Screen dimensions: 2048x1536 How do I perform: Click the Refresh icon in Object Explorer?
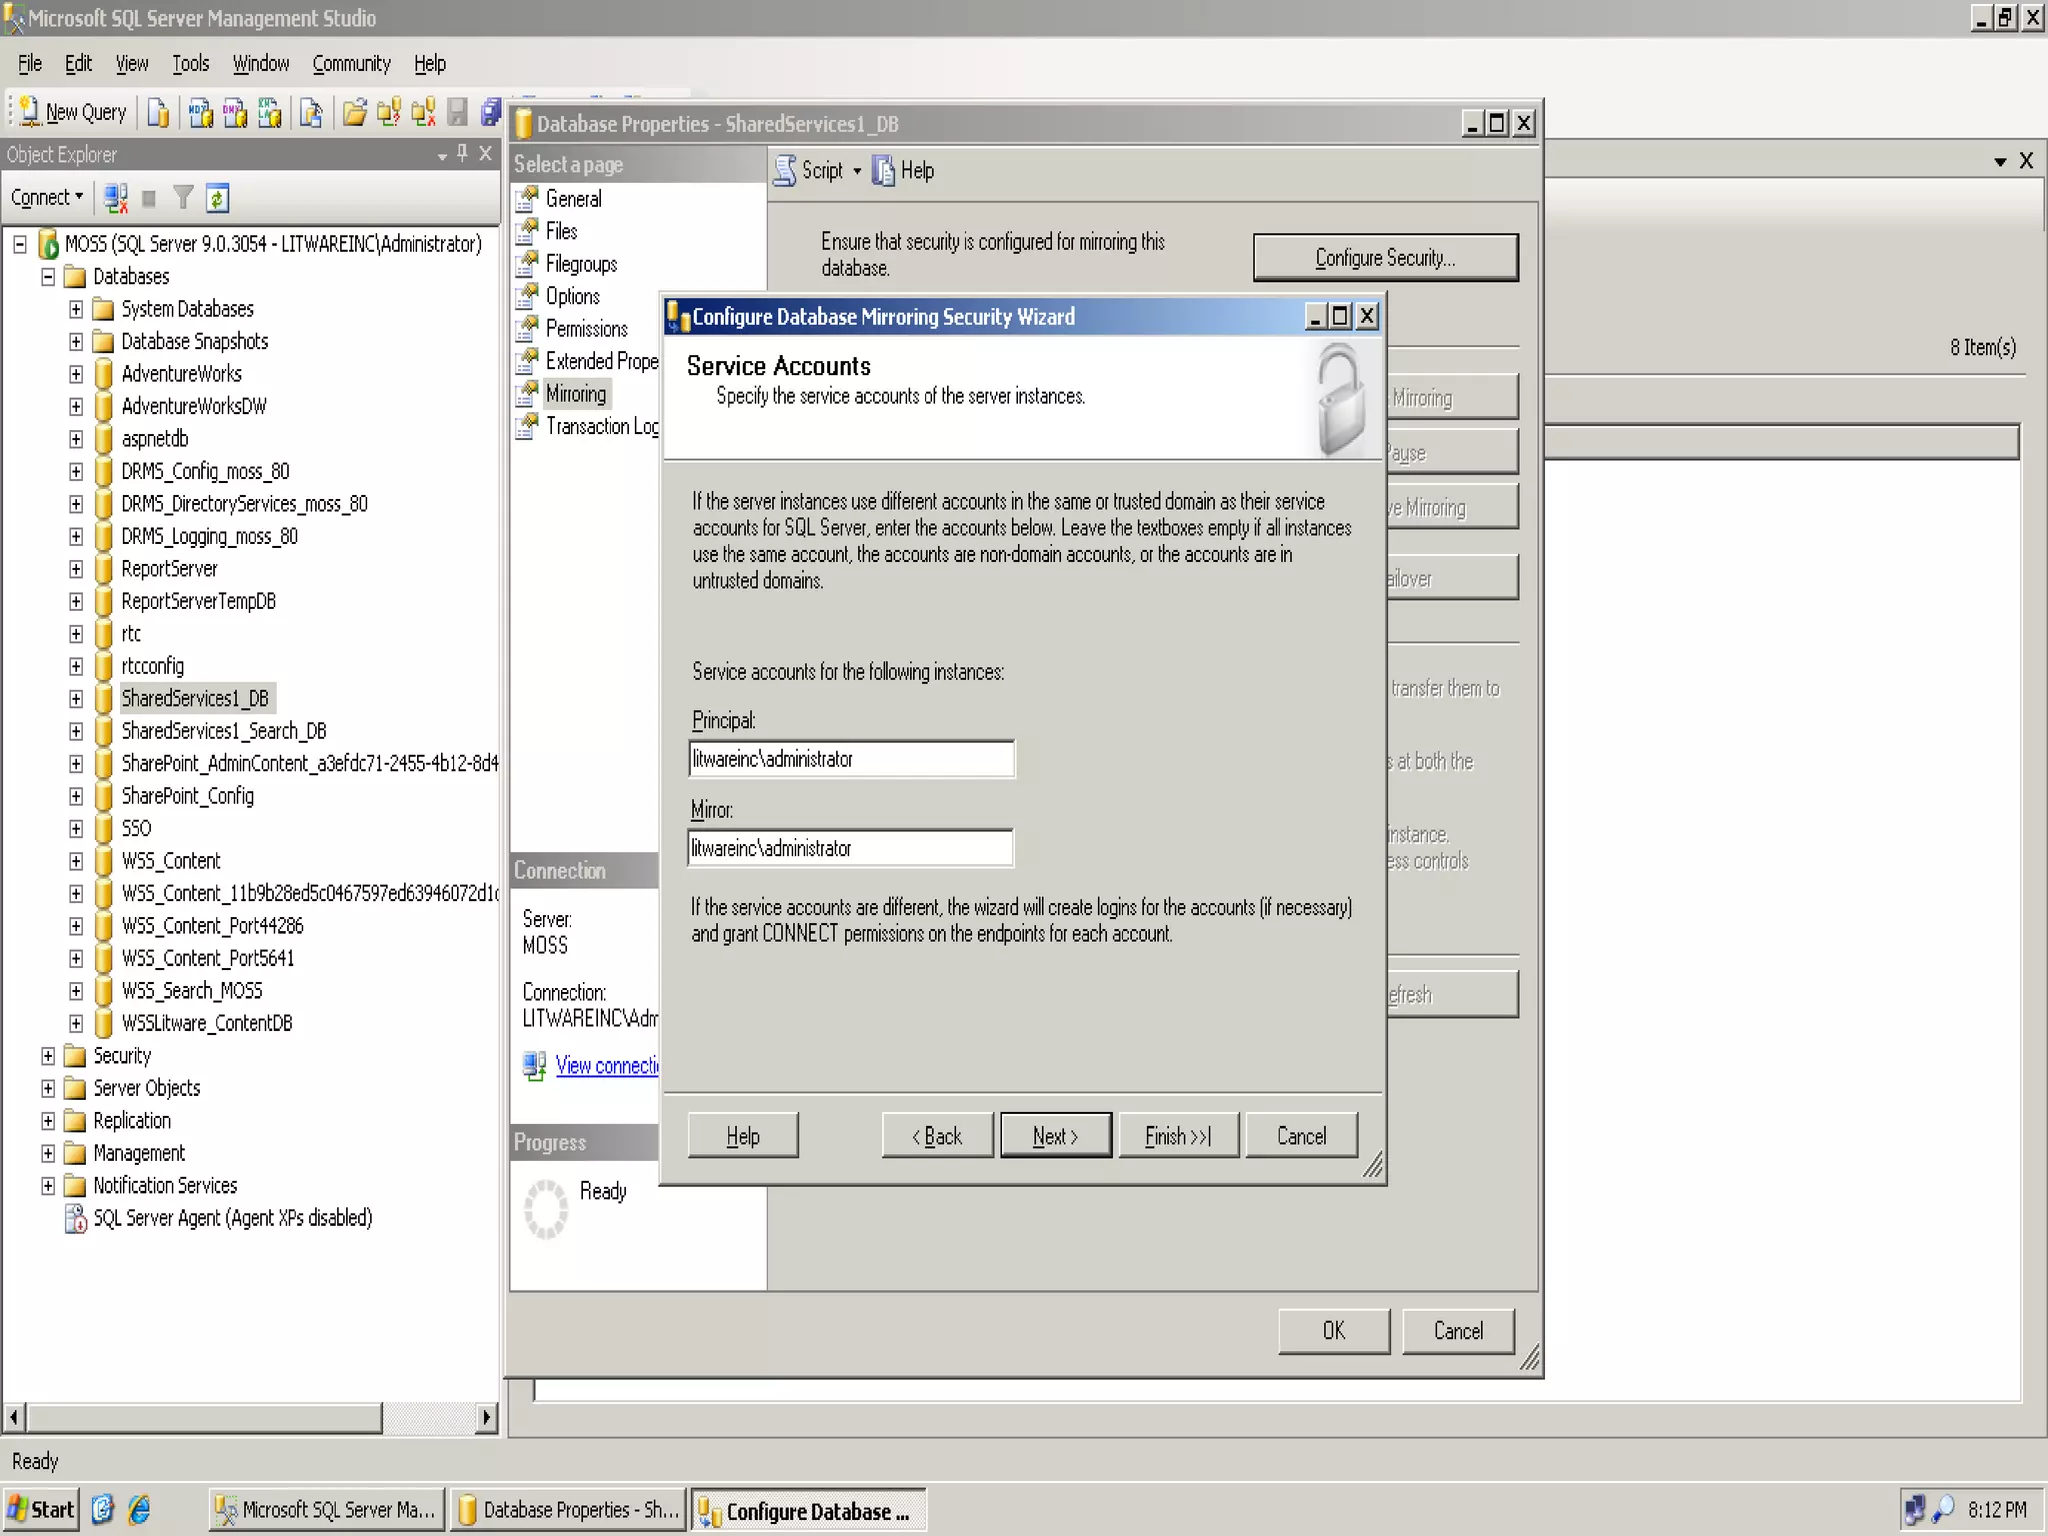217,198
